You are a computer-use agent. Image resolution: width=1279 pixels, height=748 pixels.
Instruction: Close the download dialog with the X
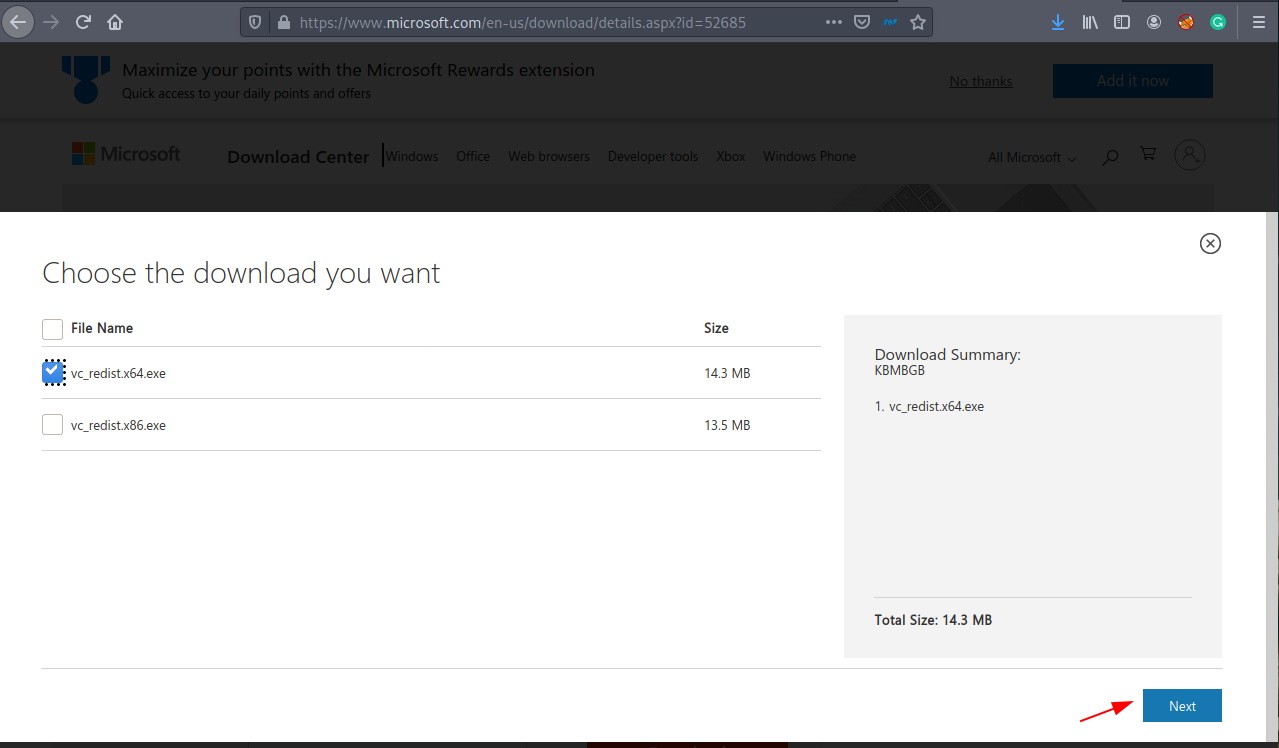(x=1210, y=243)
